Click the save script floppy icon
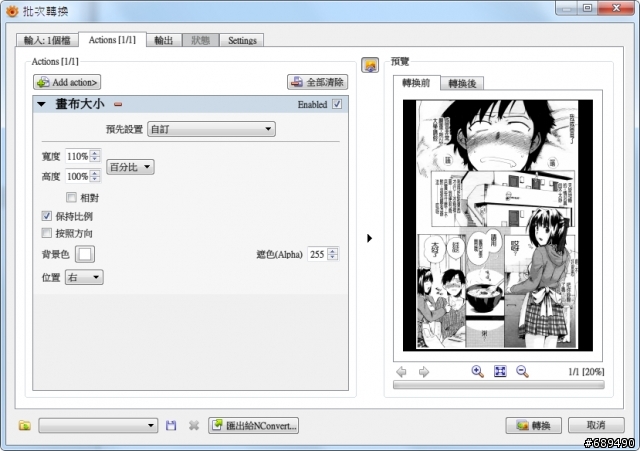640x451 pixels. (171, 425)
